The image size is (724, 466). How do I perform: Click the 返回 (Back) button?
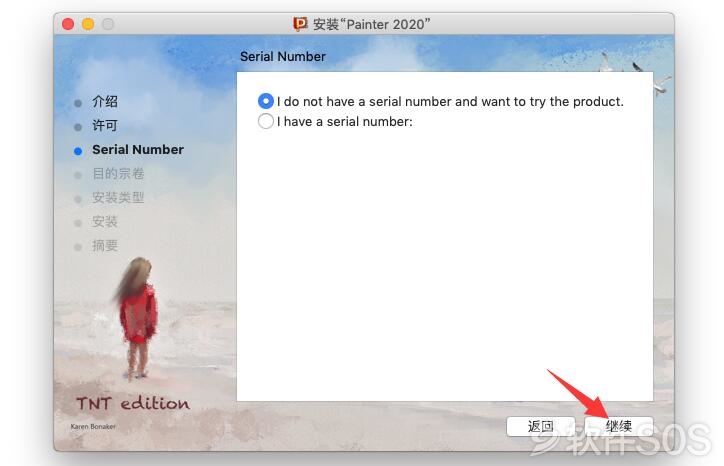point(540,426)
